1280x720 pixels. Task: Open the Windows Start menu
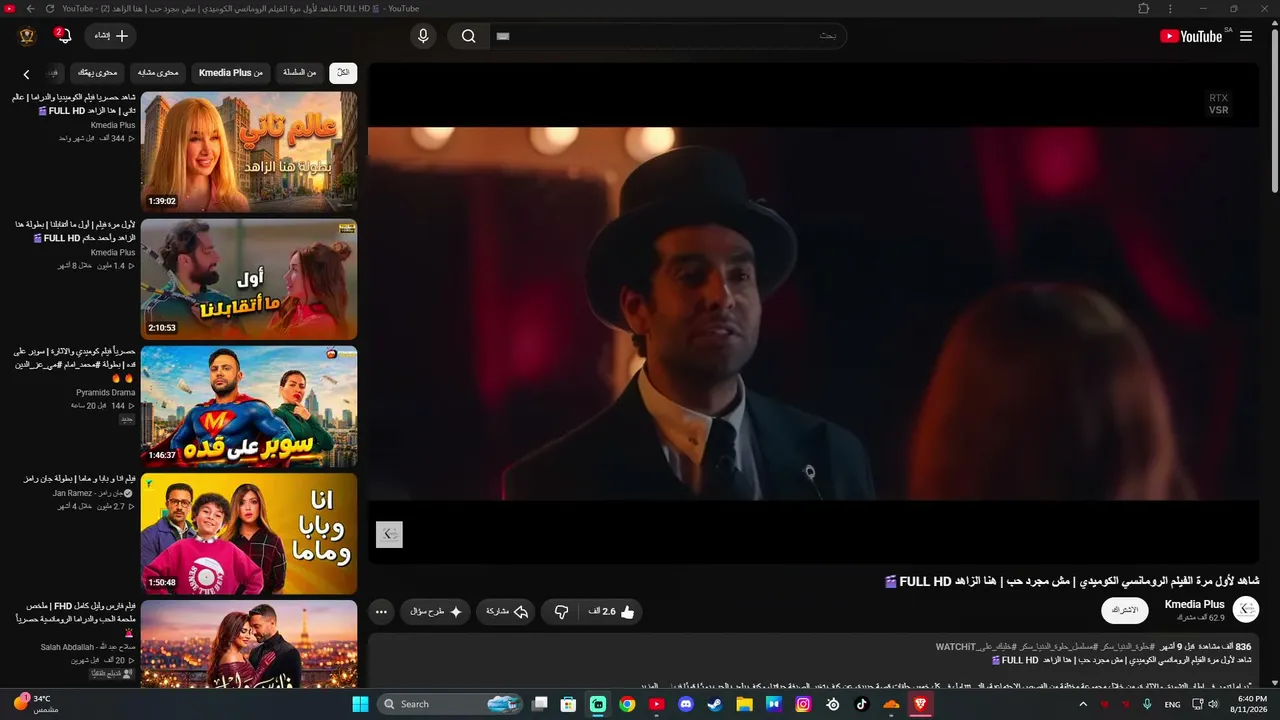tap(360, 704)
